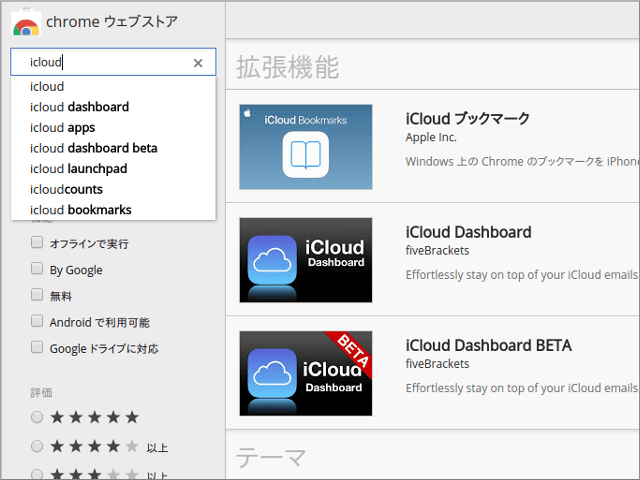The image size is (640, 480).
Task: Enable the Android で利用可能 checkbox
Action: pyautogui.click(x=37, y=321)
